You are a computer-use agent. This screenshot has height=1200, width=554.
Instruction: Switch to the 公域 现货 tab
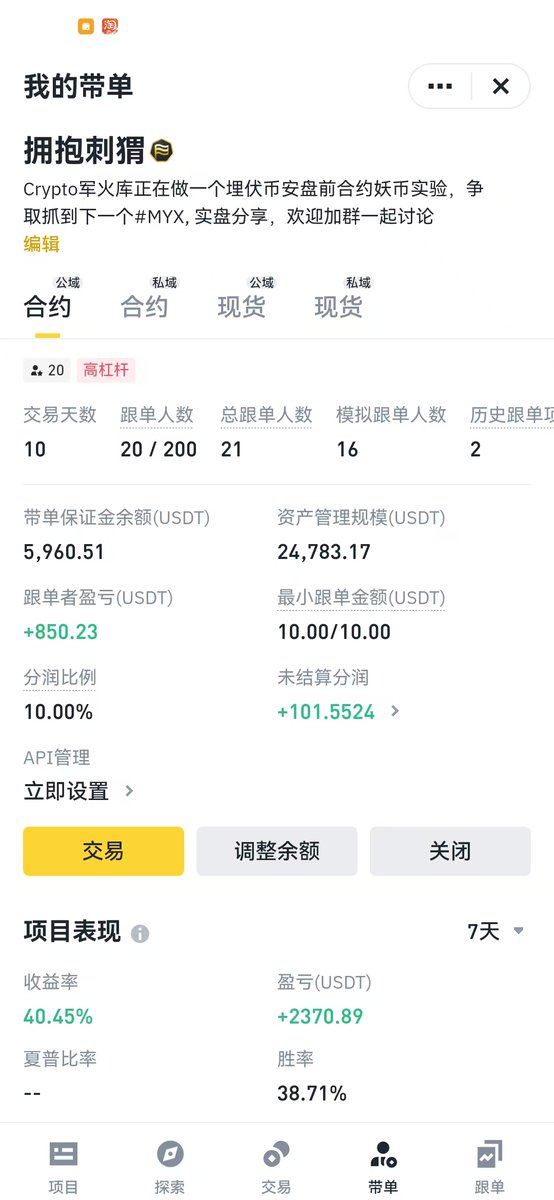242,299
